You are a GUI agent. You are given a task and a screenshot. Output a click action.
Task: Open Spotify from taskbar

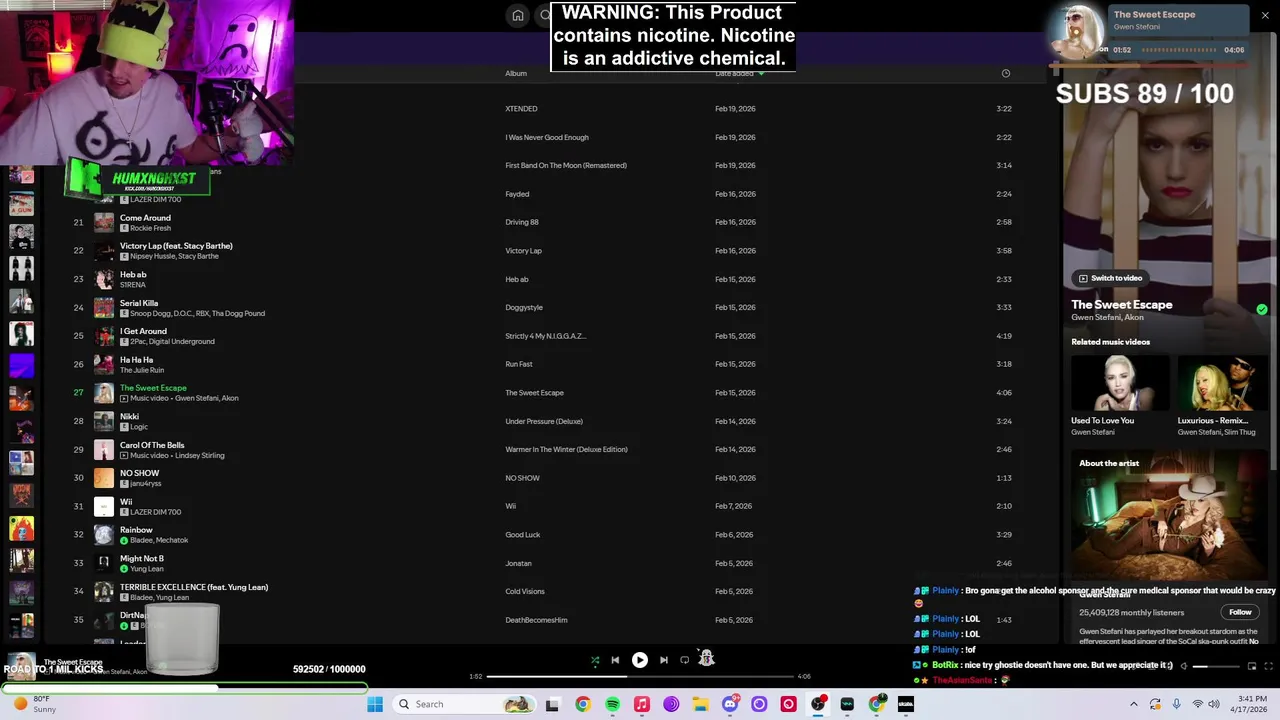(612, 704)
